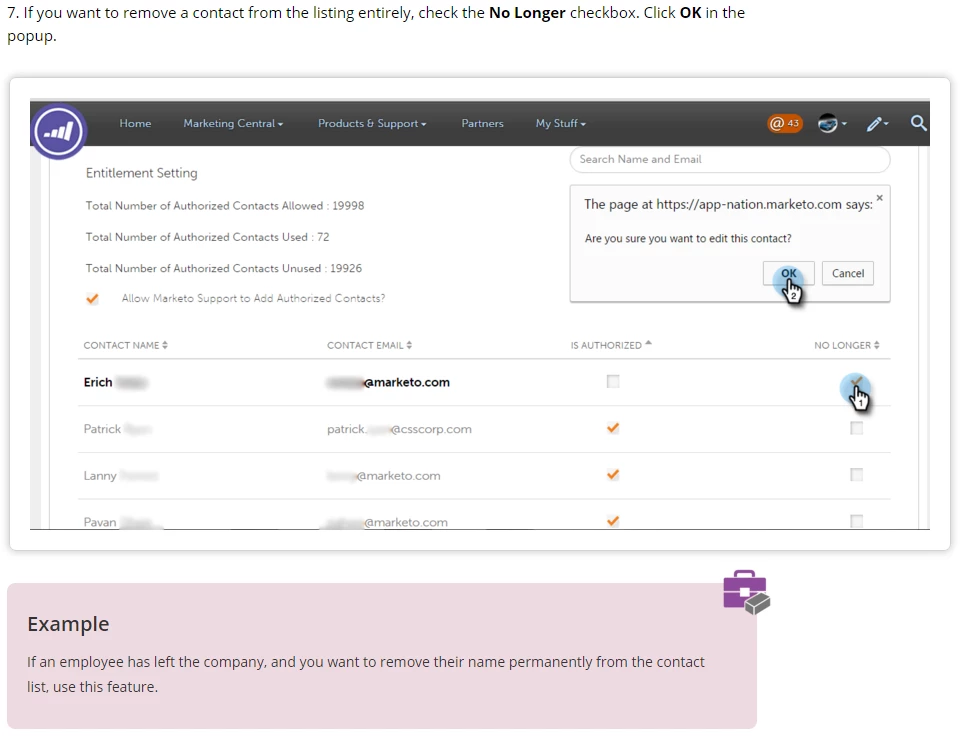The height and width of the screenshot is (738, 970).
Task: Toggle No Longer checkbox for Erich
Action: (856, 384)
